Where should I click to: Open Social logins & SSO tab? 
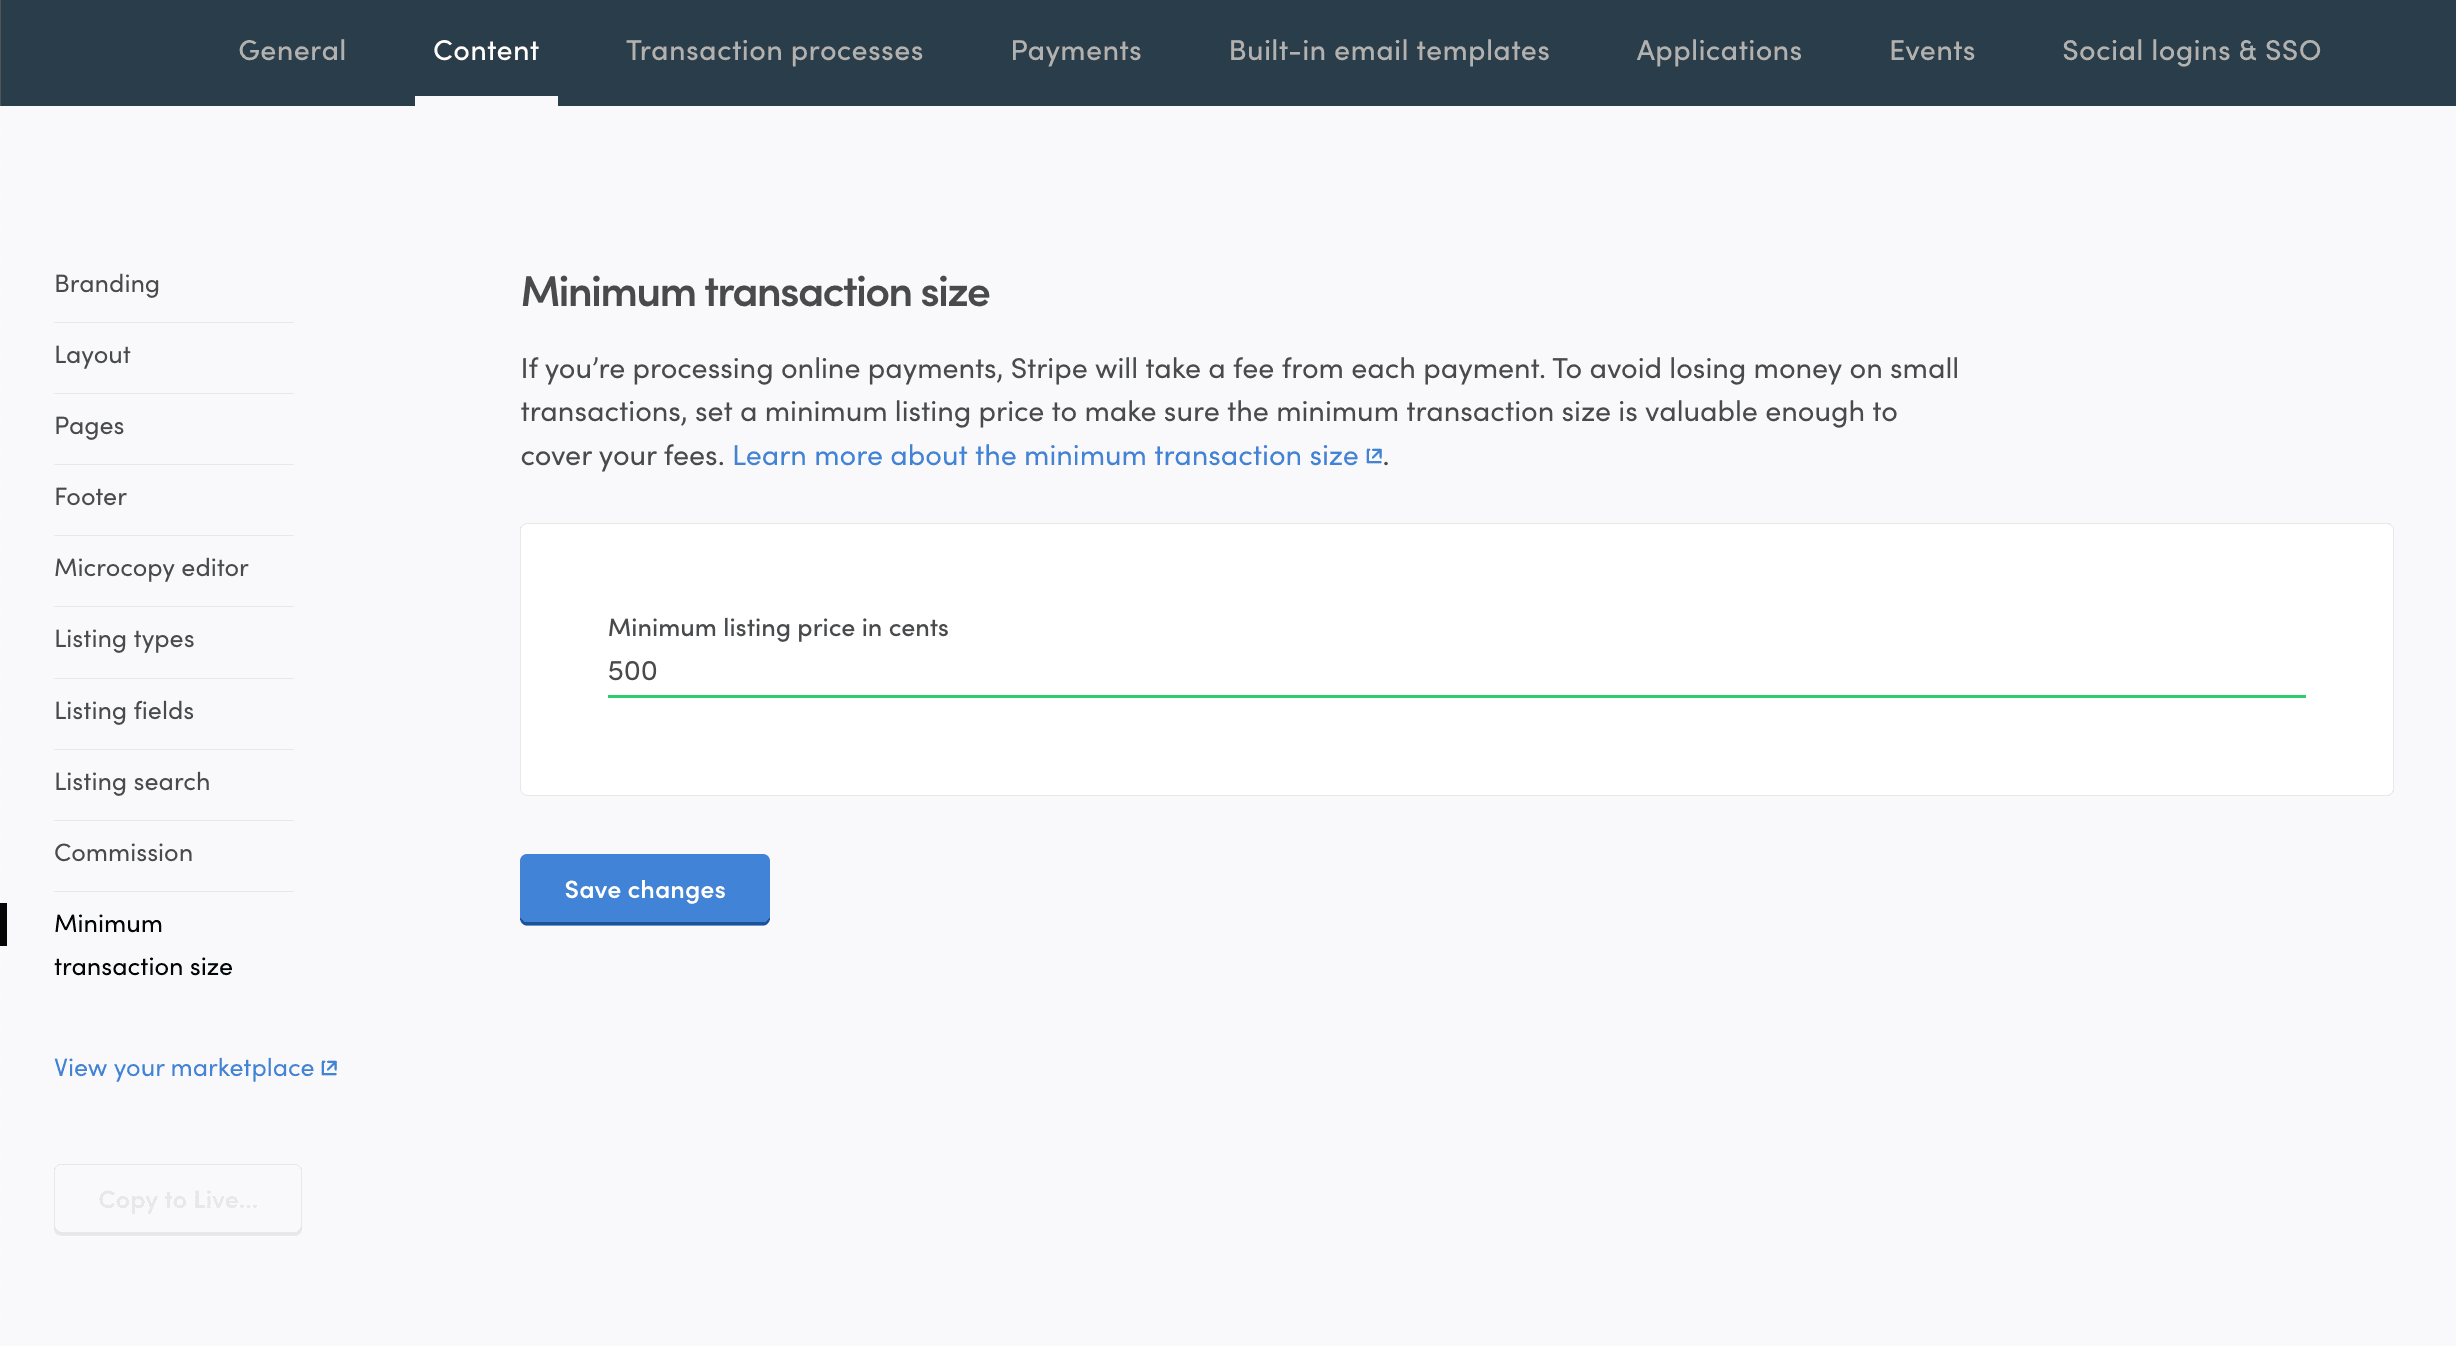2191,51
